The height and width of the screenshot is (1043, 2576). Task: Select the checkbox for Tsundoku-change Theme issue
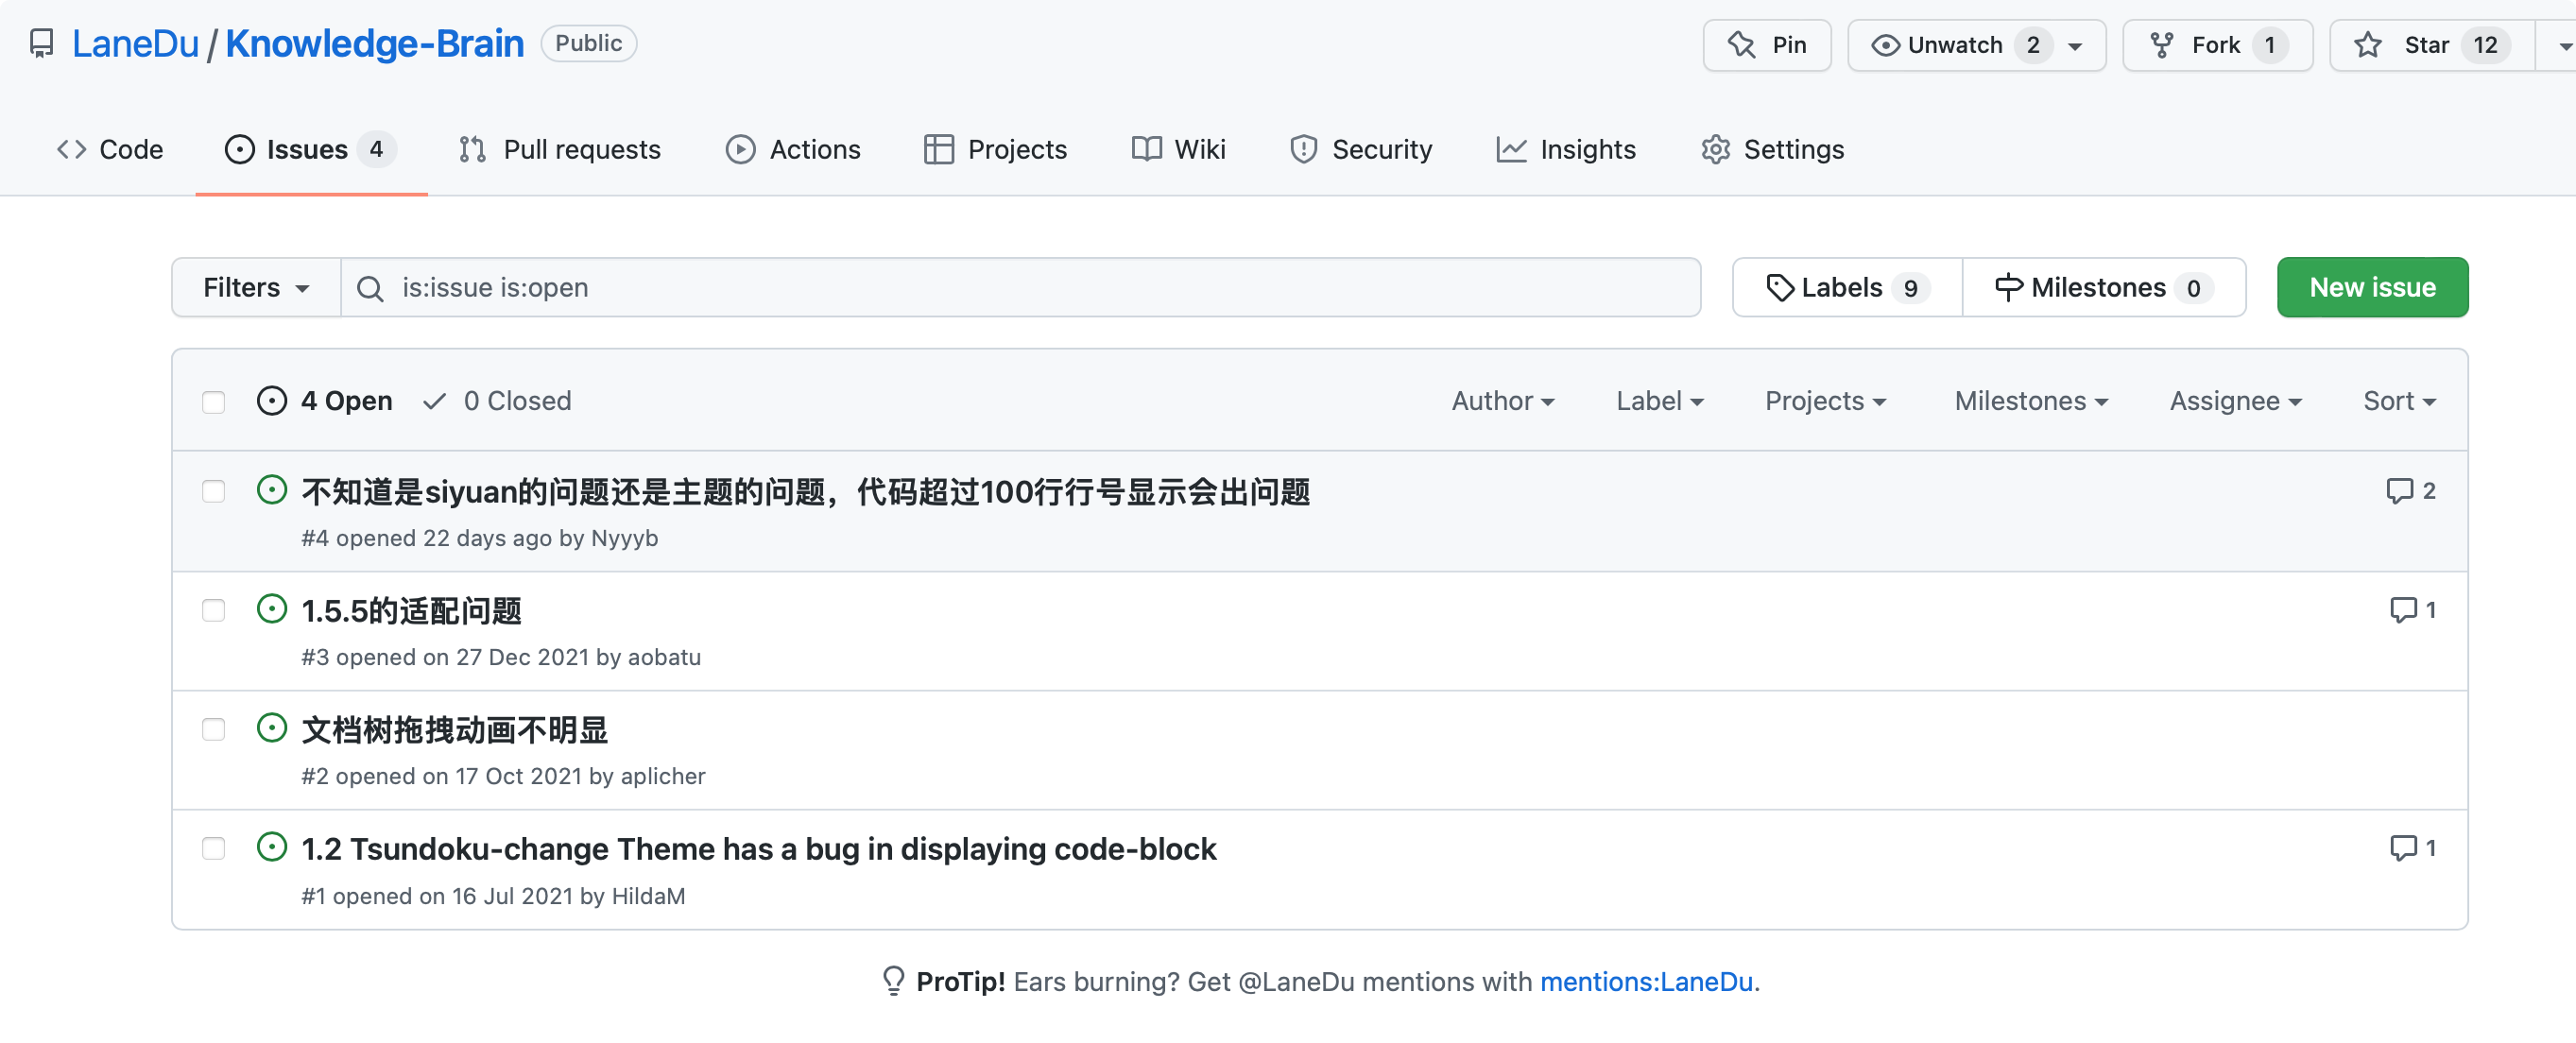pos(213,848)
